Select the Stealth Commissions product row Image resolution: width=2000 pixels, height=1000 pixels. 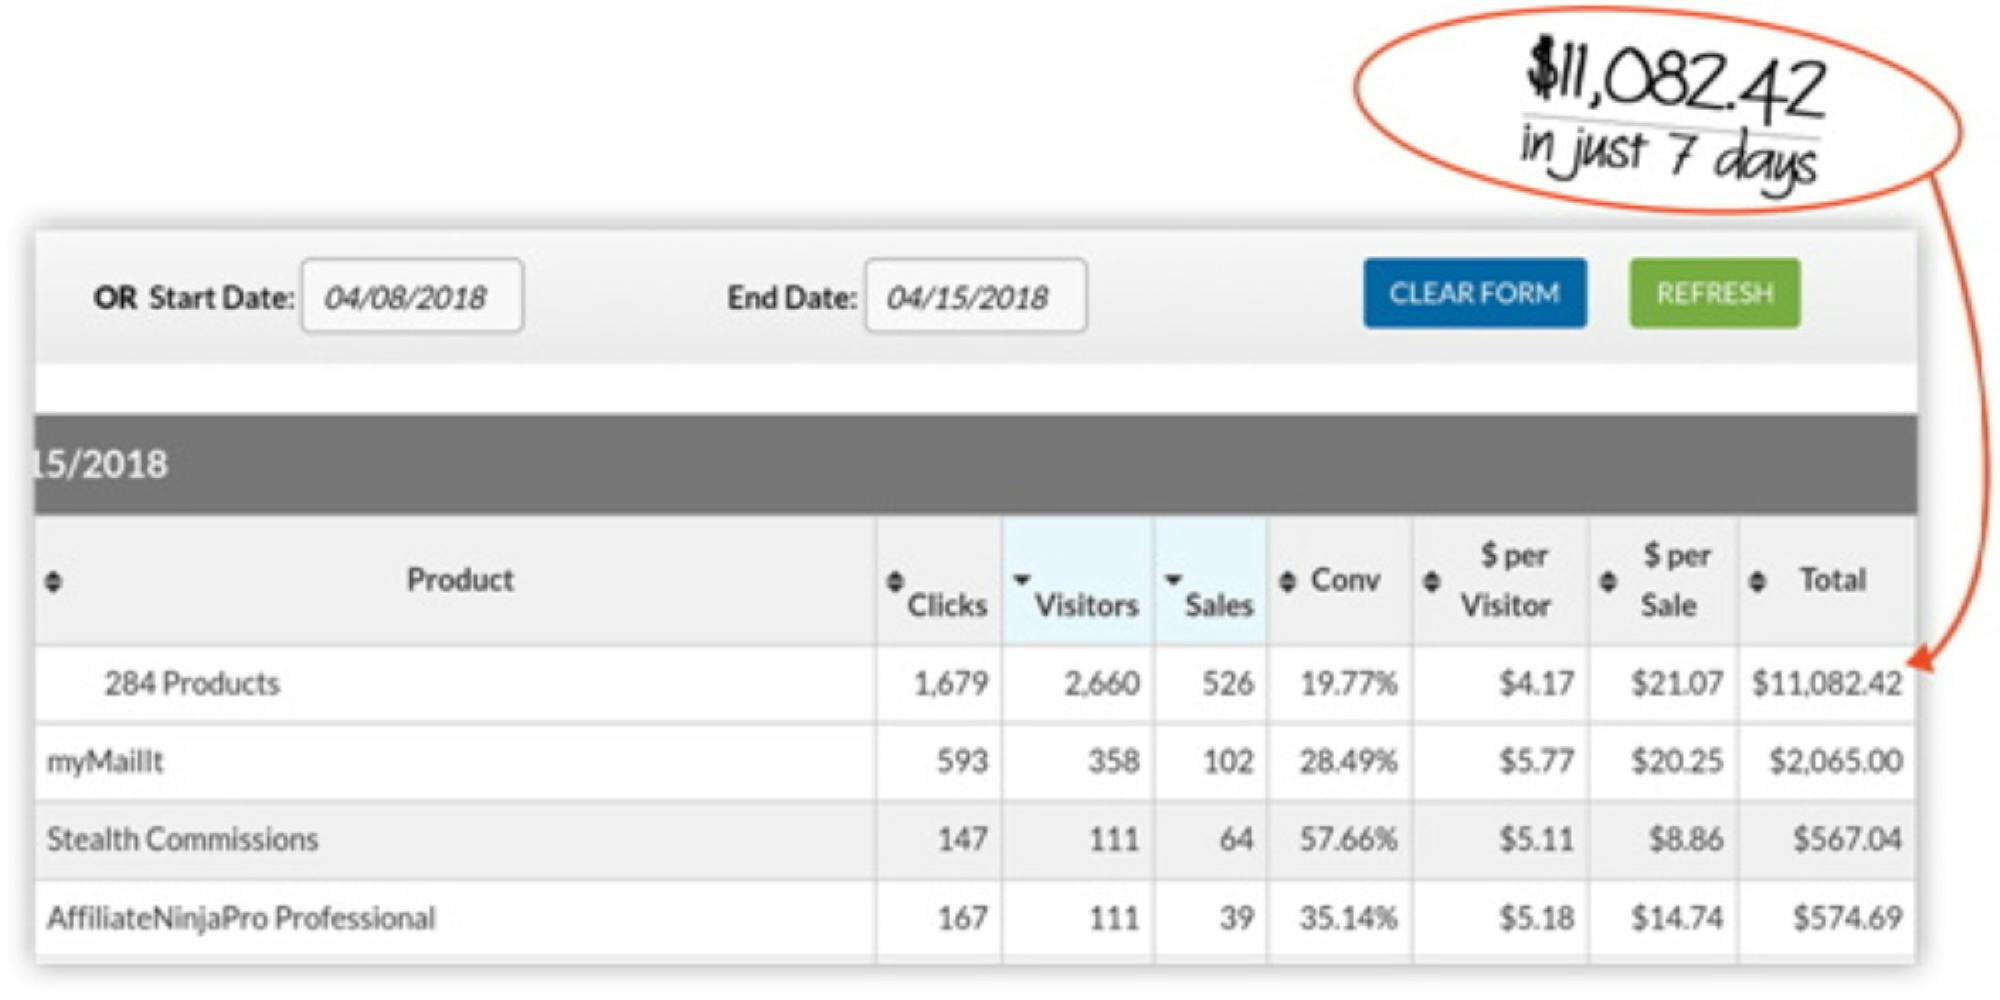click(182, 839)
